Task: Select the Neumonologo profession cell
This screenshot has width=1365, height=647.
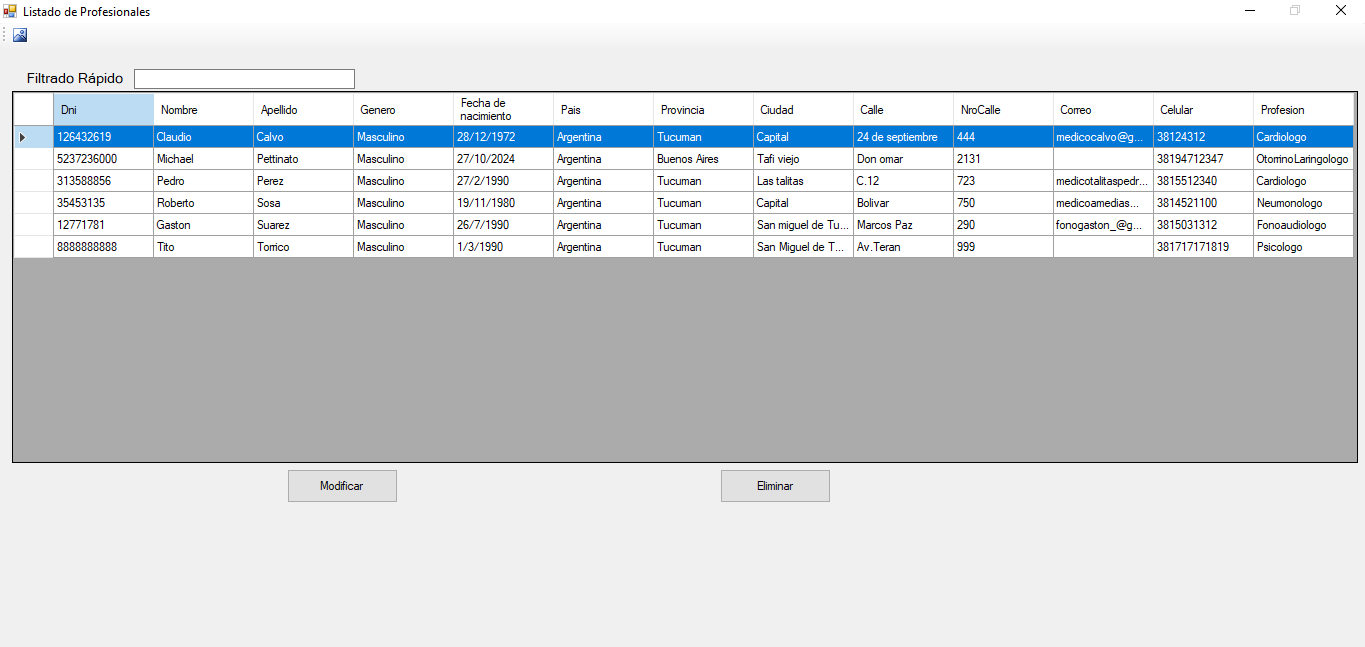Action: [1303, 203]
